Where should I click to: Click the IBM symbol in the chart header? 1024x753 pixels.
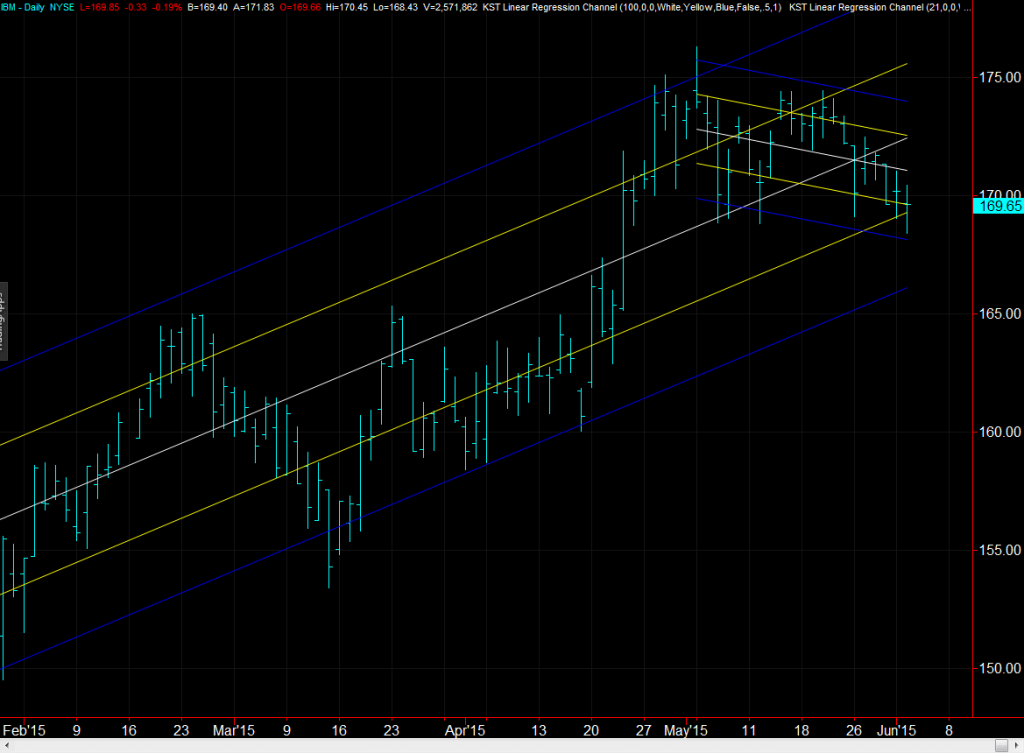click(8, 7)
